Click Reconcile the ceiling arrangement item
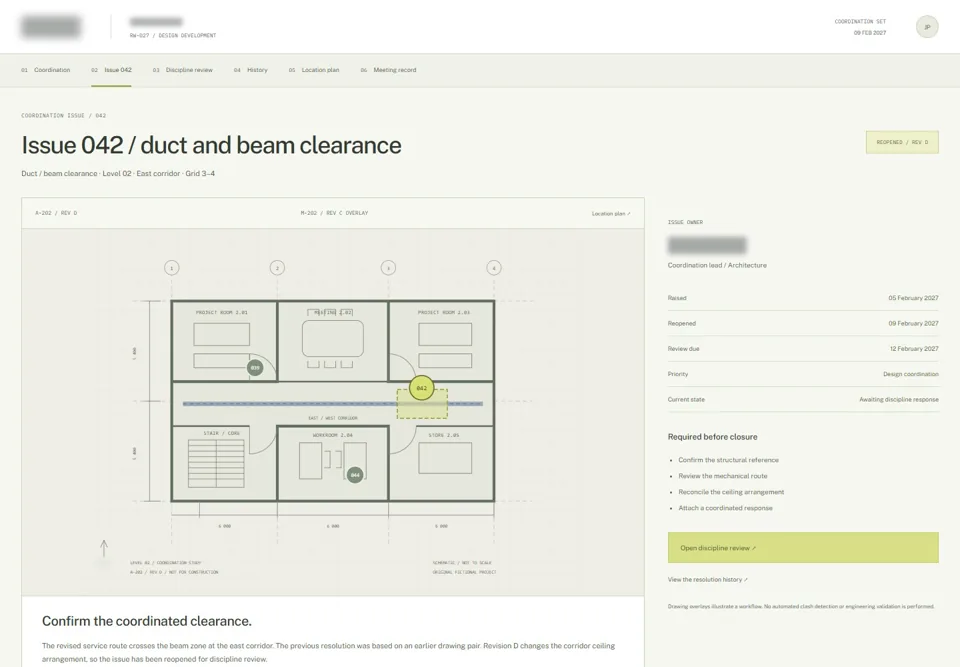The image size is (960, 667). pyautogui.click(x=731, y=492)
